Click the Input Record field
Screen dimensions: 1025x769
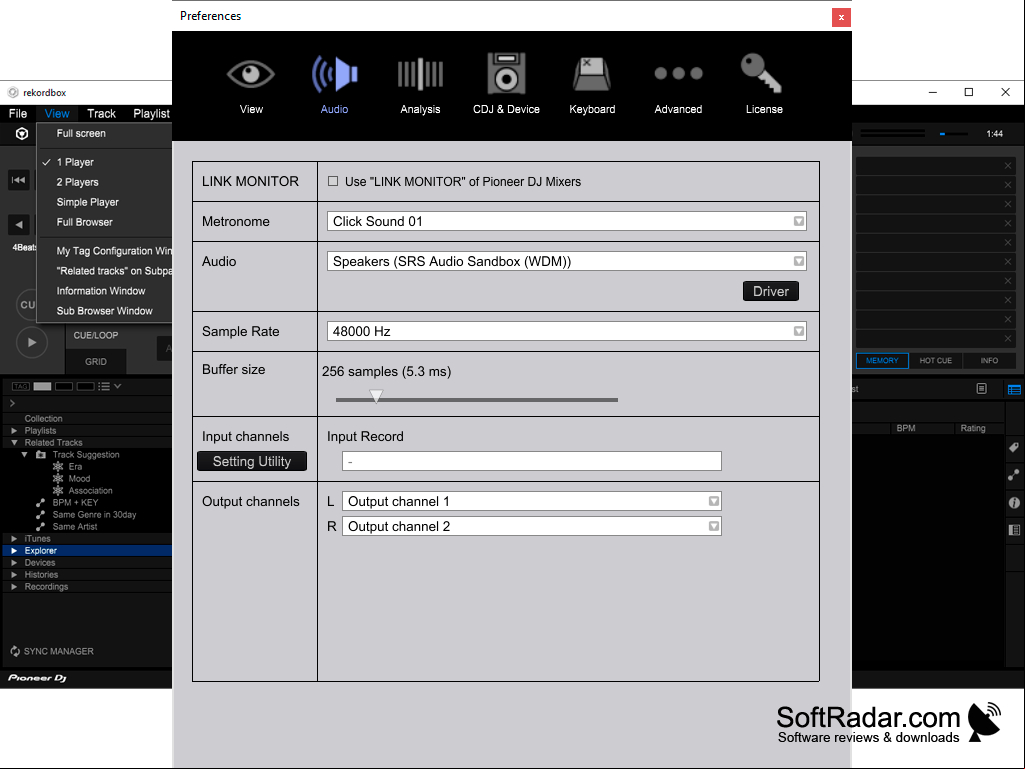[x=531, y=461]
